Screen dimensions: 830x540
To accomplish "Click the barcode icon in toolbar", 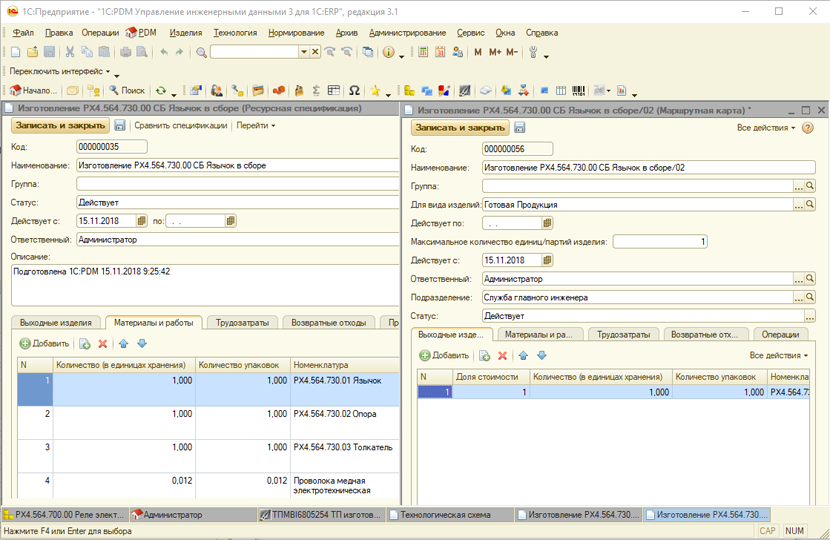I will coord(579,91).
